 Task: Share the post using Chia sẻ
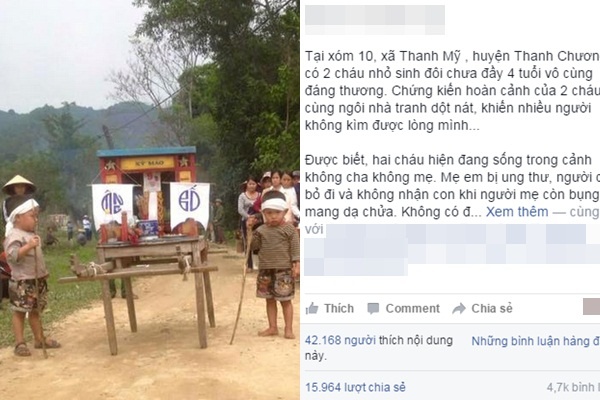[482, 309]
